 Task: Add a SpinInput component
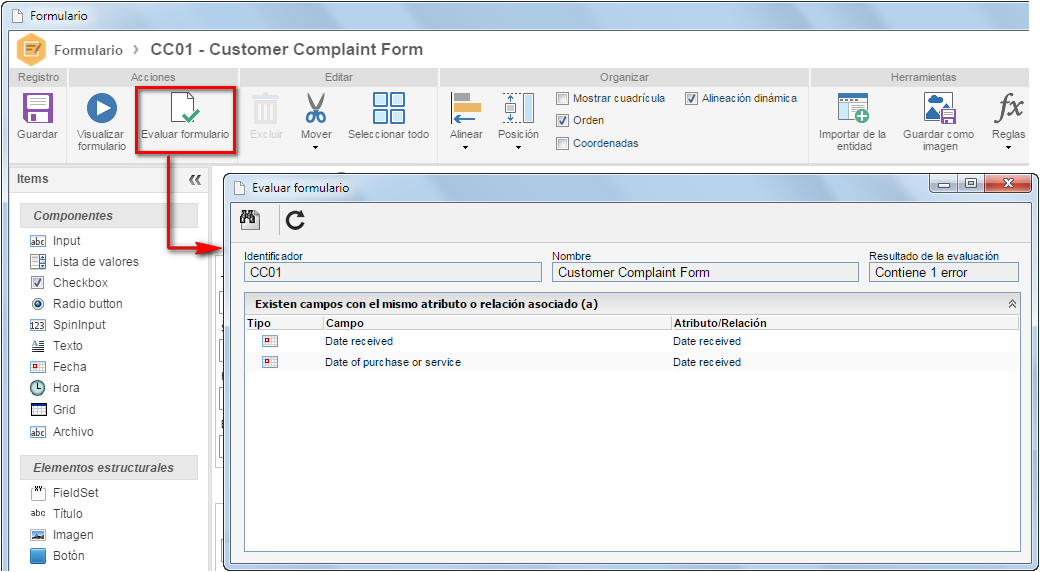point(68,325)
